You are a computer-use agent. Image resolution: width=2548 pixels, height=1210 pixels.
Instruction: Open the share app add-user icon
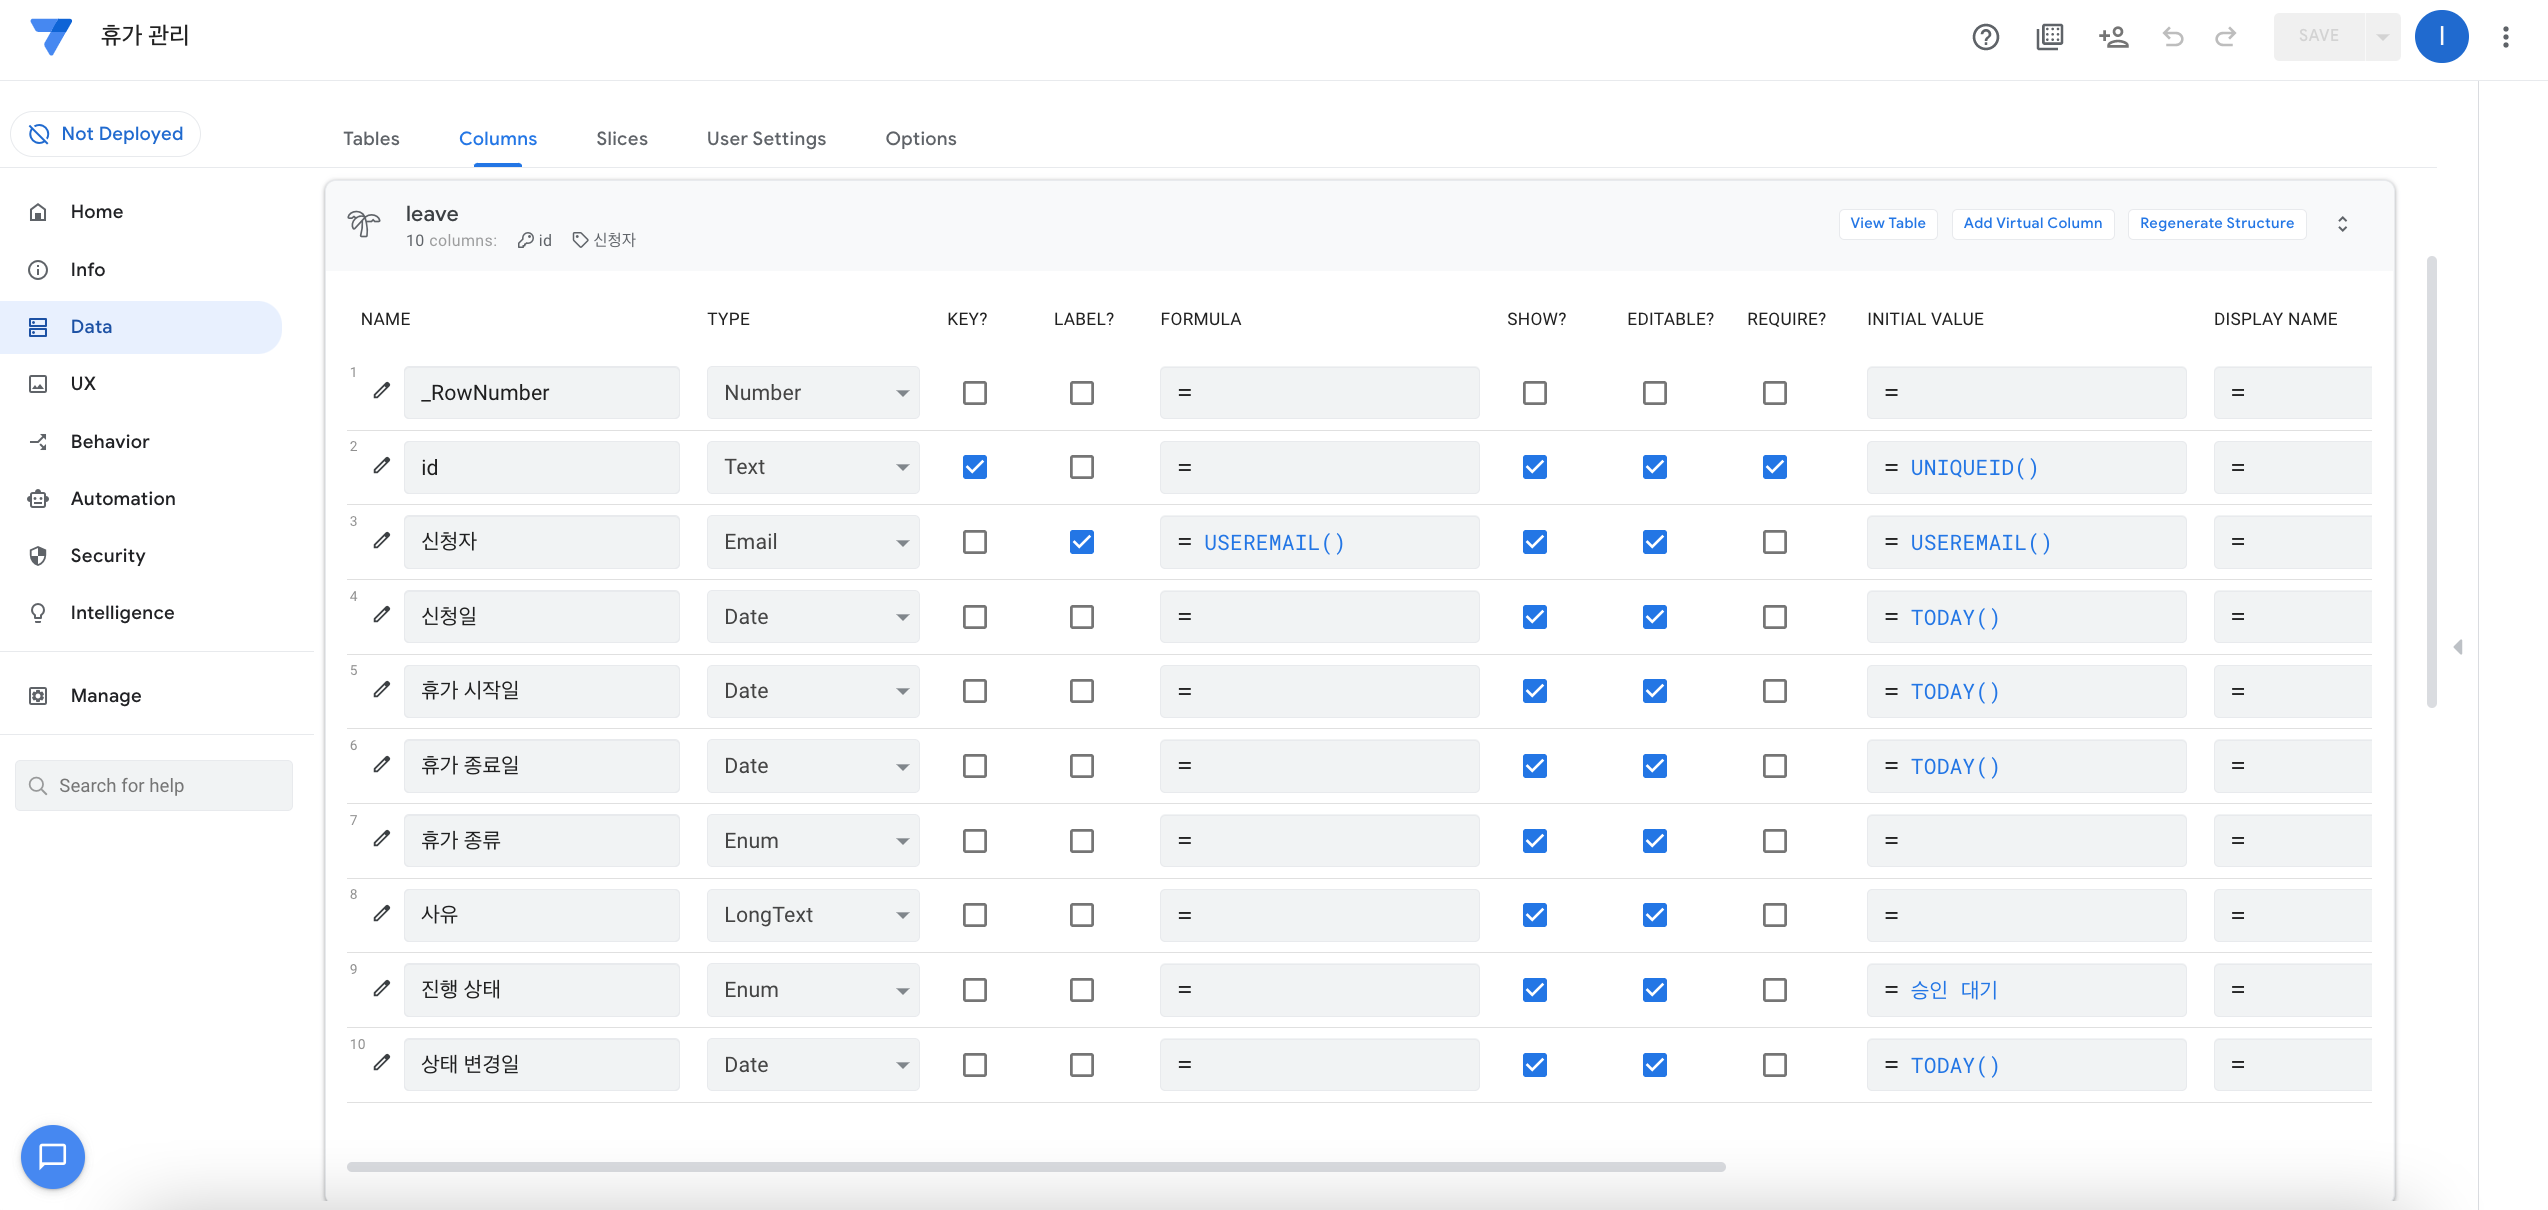(2112, 37)
